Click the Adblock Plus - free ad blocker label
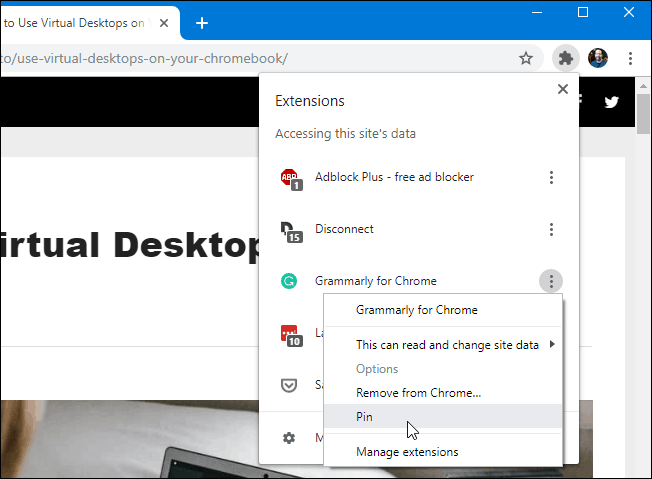This screenshot has width=652, height=479. pyautogui.click(x=394, y=177)
